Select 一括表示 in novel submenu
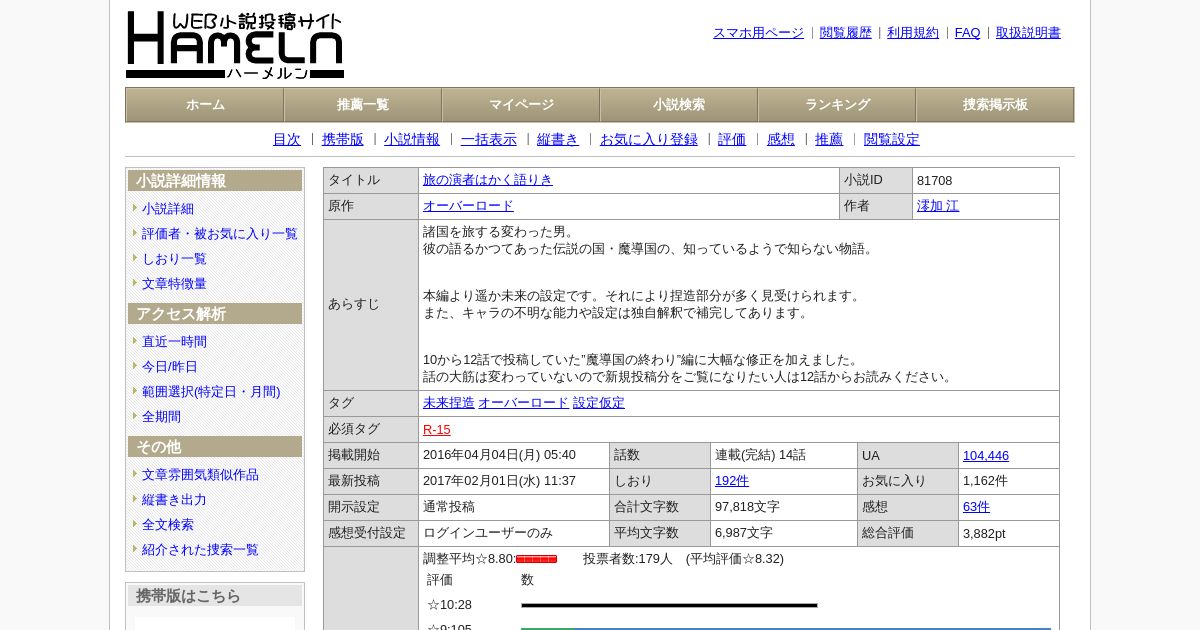The width and height of the screenshot is (1200, 630). [489, 140]
